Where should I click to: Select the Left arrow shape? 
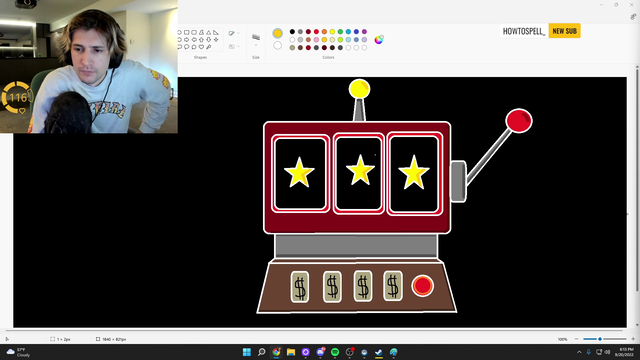coord(194,40)
